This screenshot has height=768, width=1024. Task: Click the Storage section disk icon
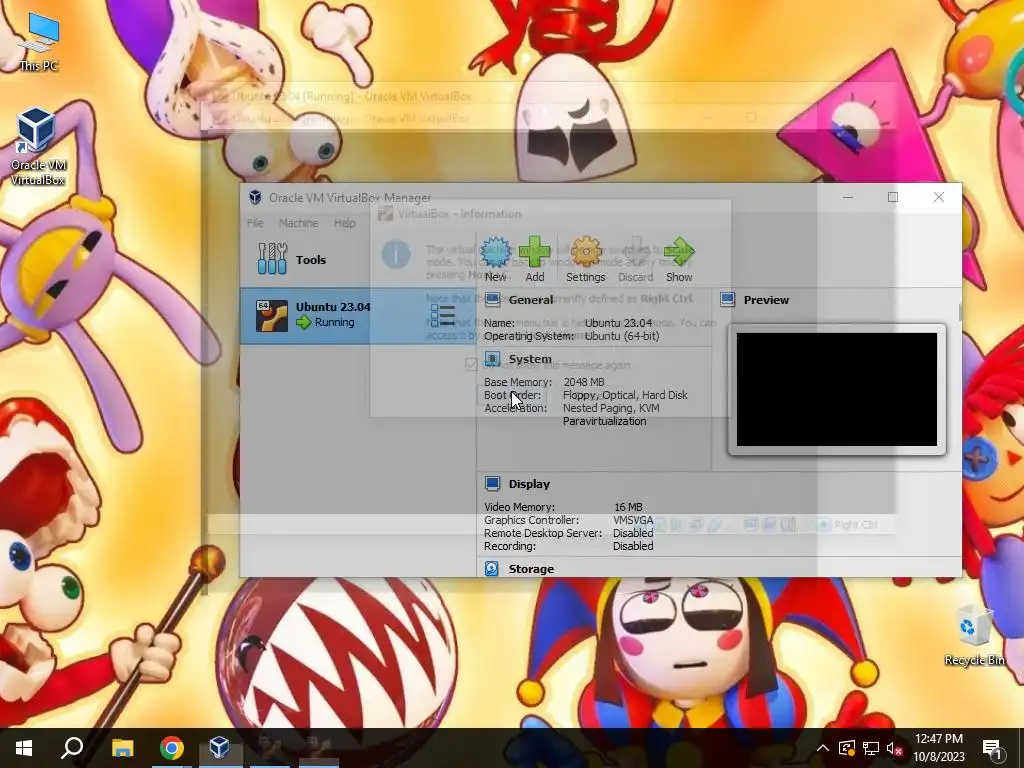[492, 569]
